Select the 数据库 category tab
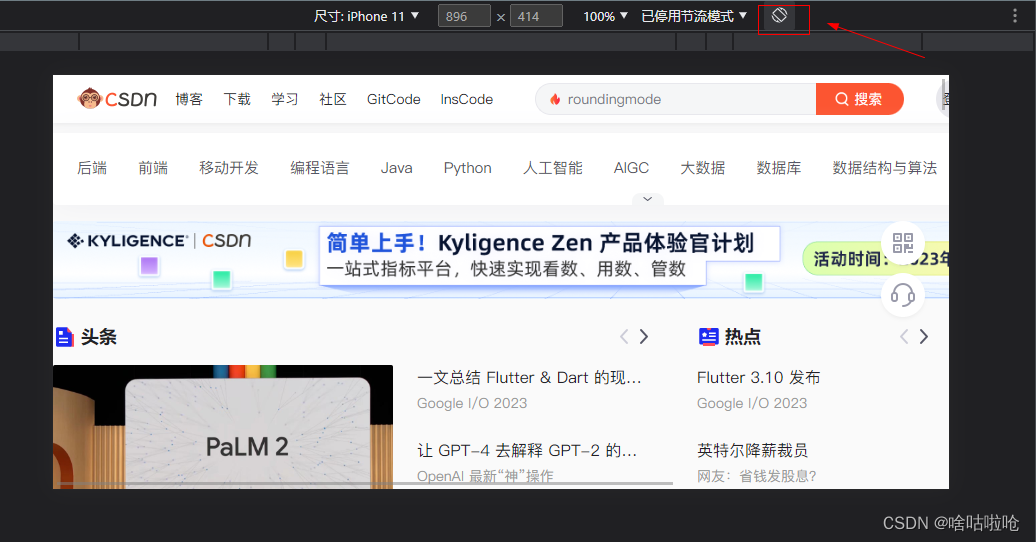 point(779,168)
